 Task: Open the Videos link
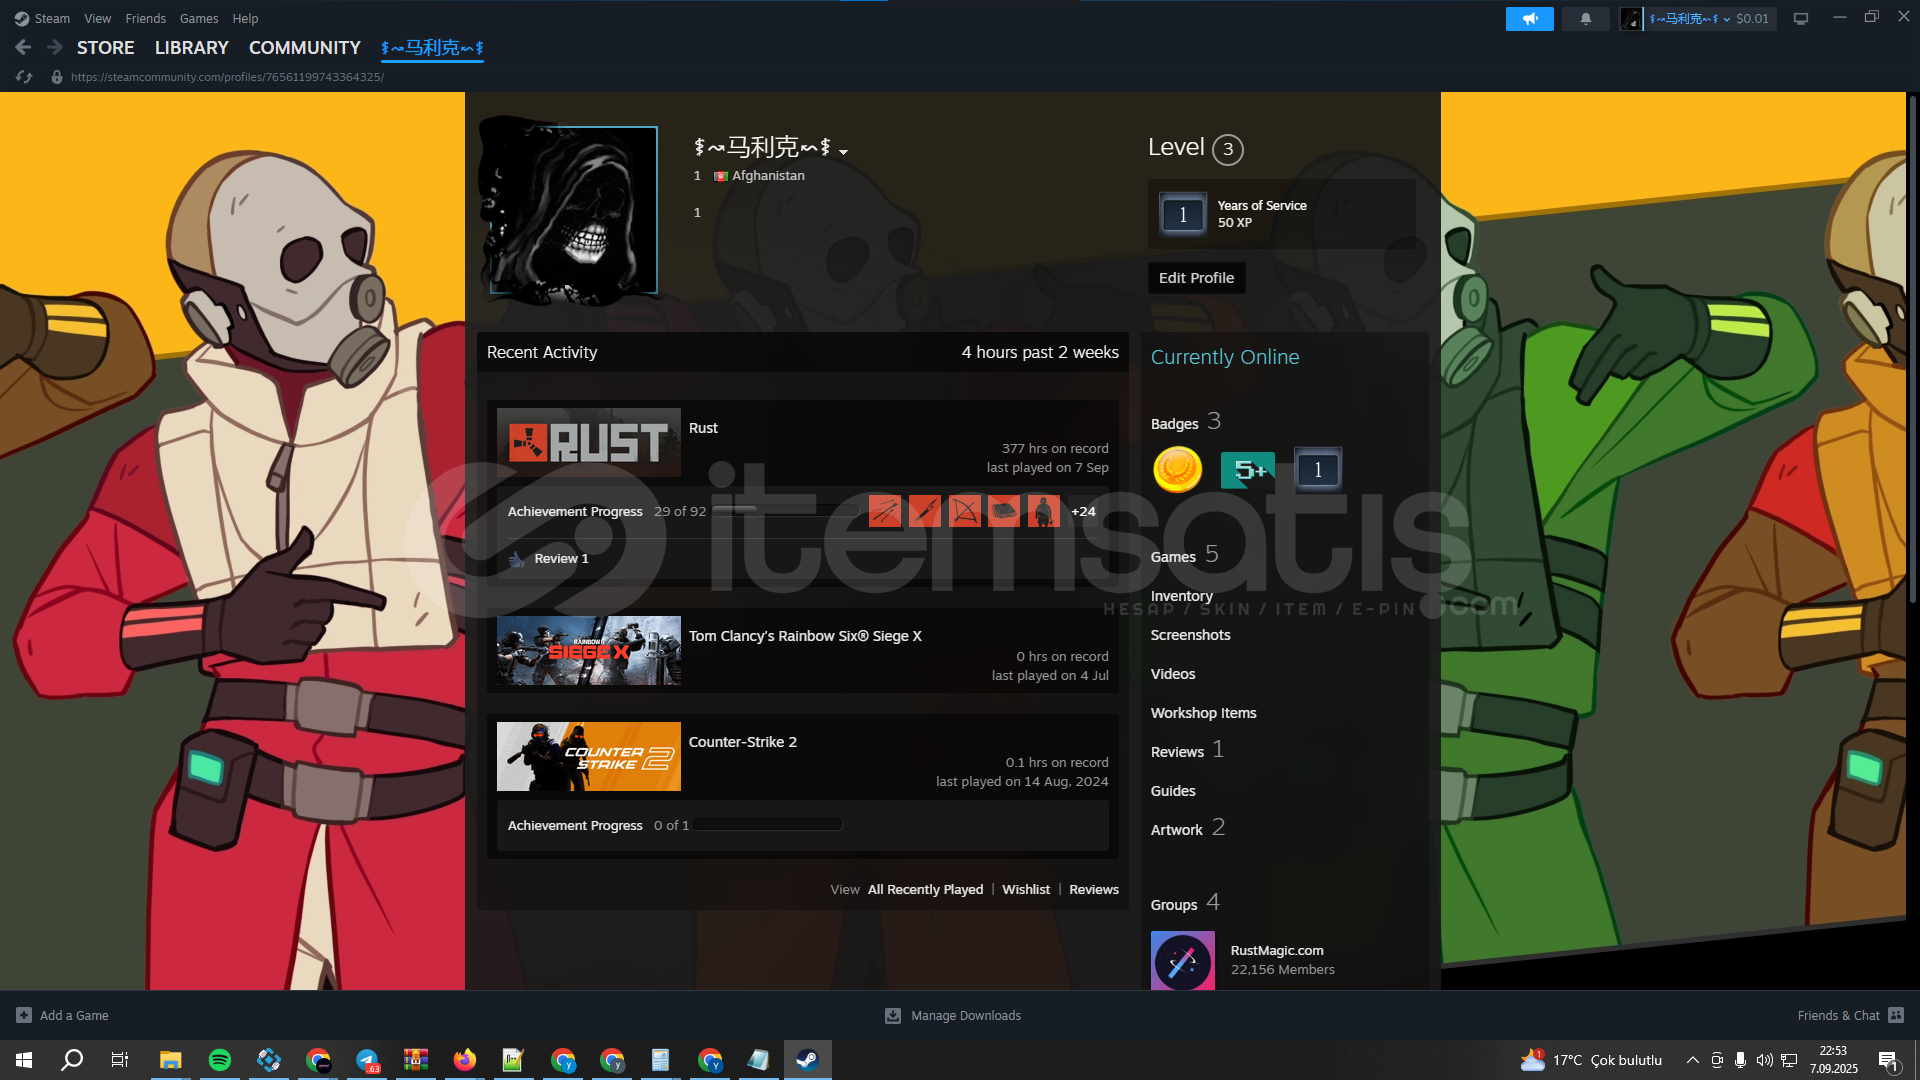pos(1173,673)
